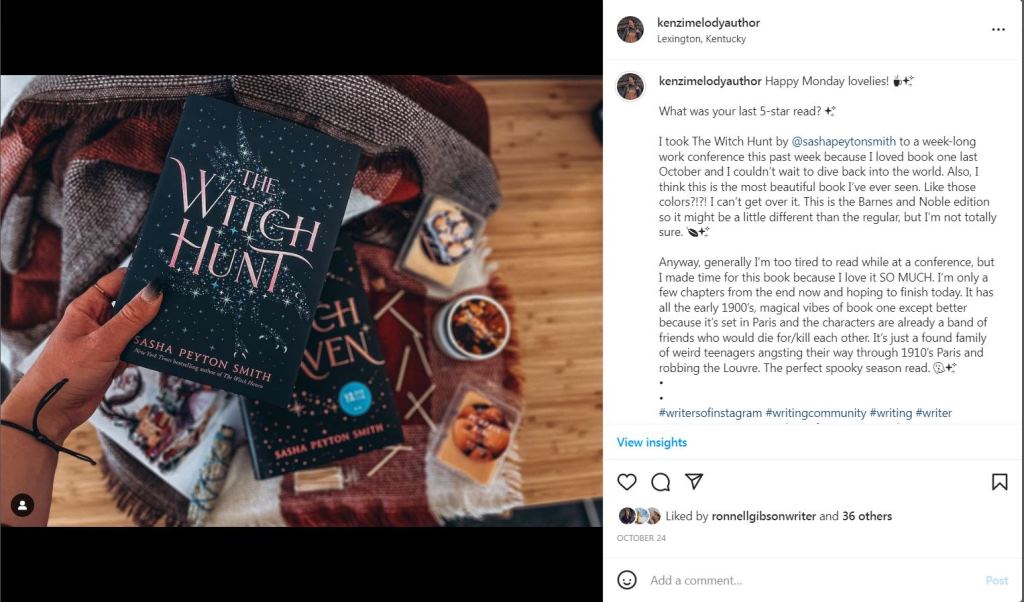
Task: Open comments with the speech bubble icon
Action: [x=660, y=482]
